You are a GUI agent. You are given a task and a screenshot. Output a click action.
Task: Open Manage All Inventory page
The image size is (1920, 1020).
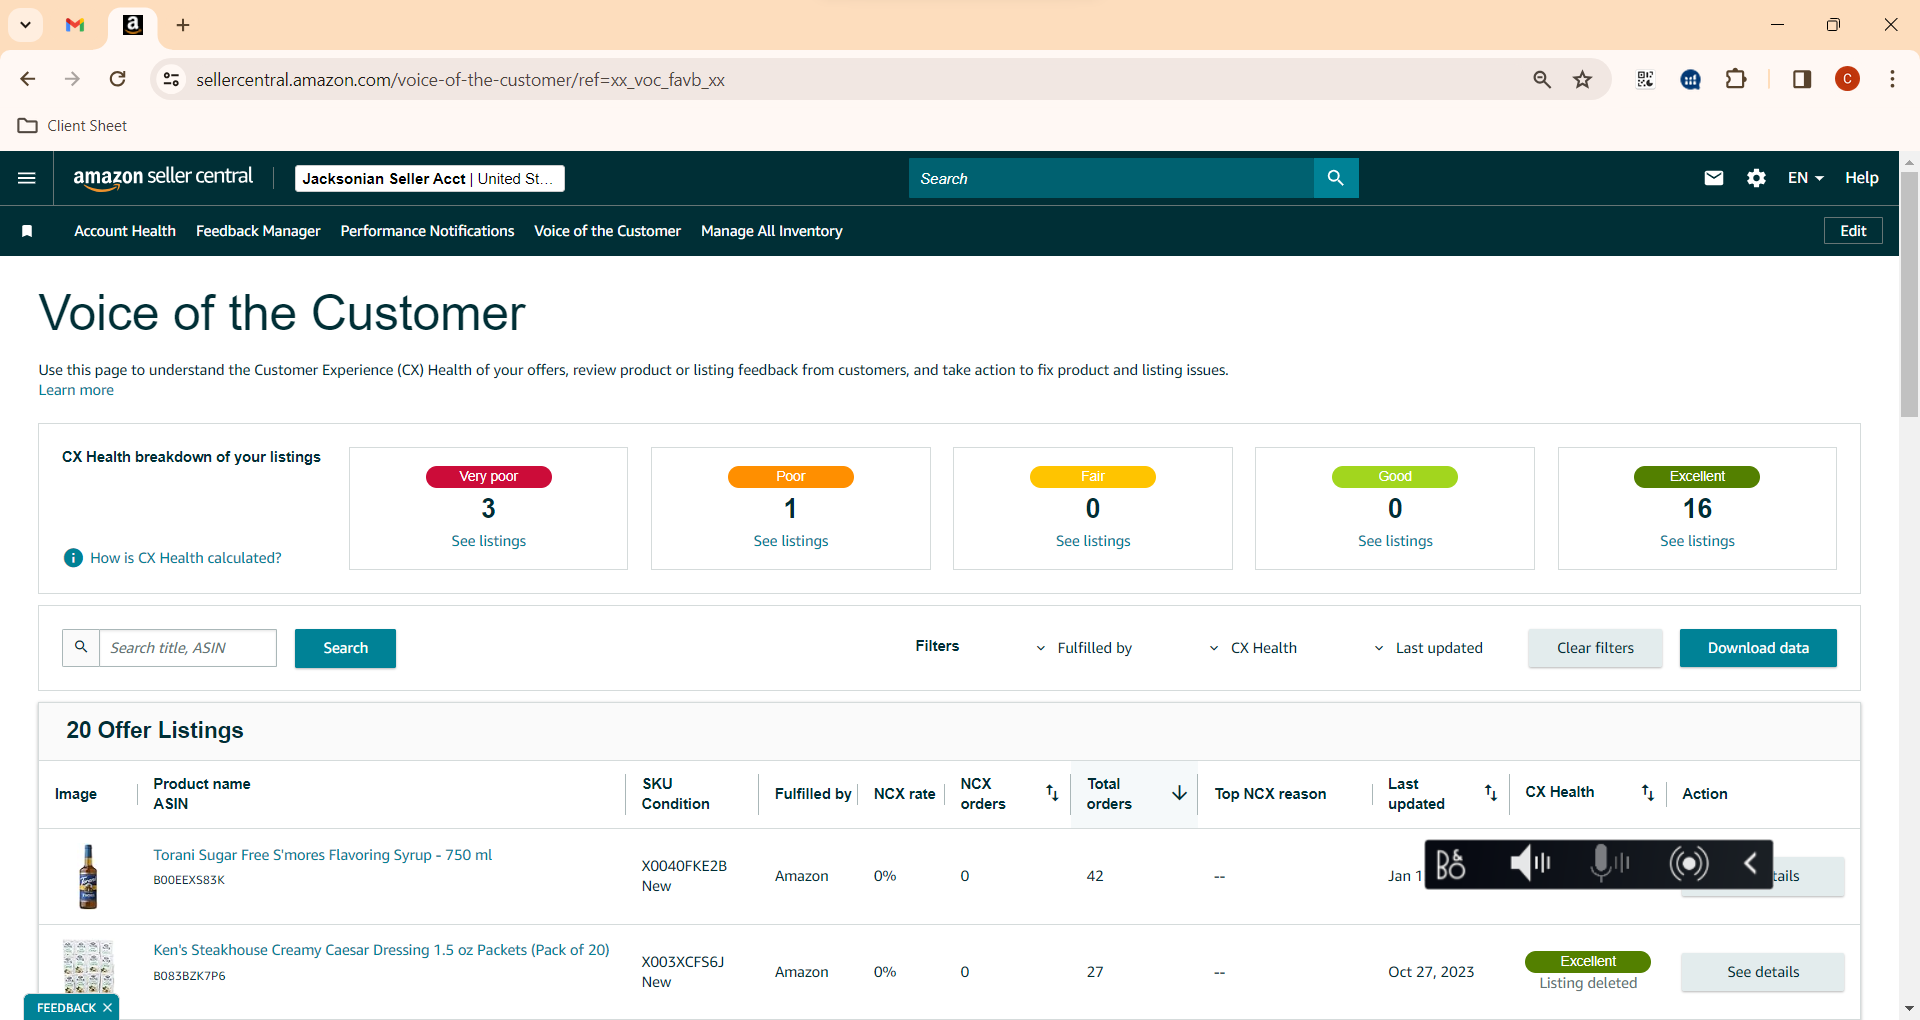[772, 231]
